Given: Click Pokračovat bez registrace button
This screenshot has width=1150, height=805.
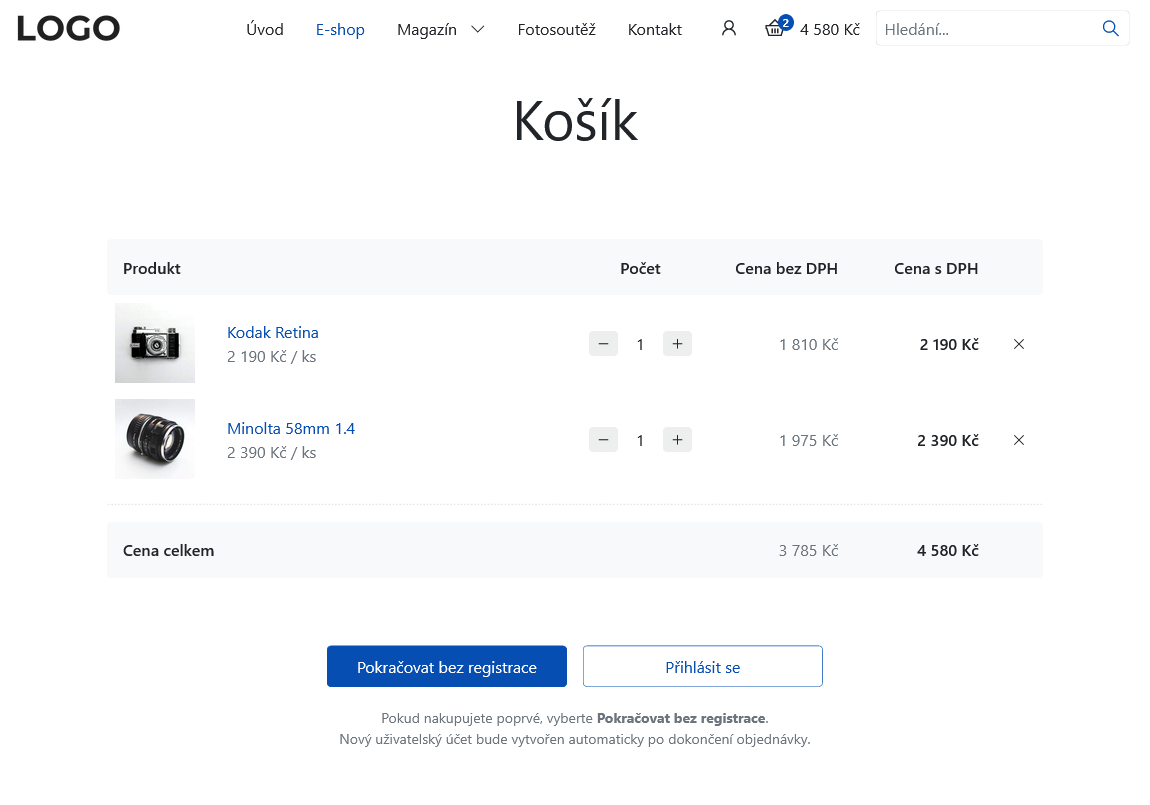Looking at the screenshot, I should point(447,667).
